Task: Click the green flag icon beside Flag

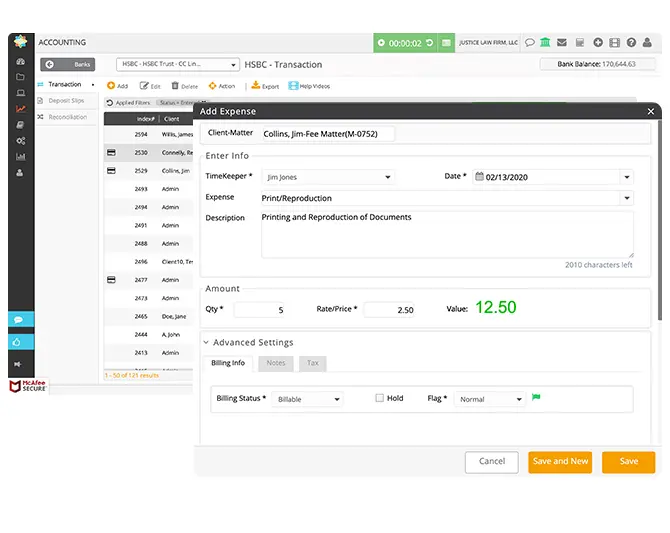Action: point(536,397)
